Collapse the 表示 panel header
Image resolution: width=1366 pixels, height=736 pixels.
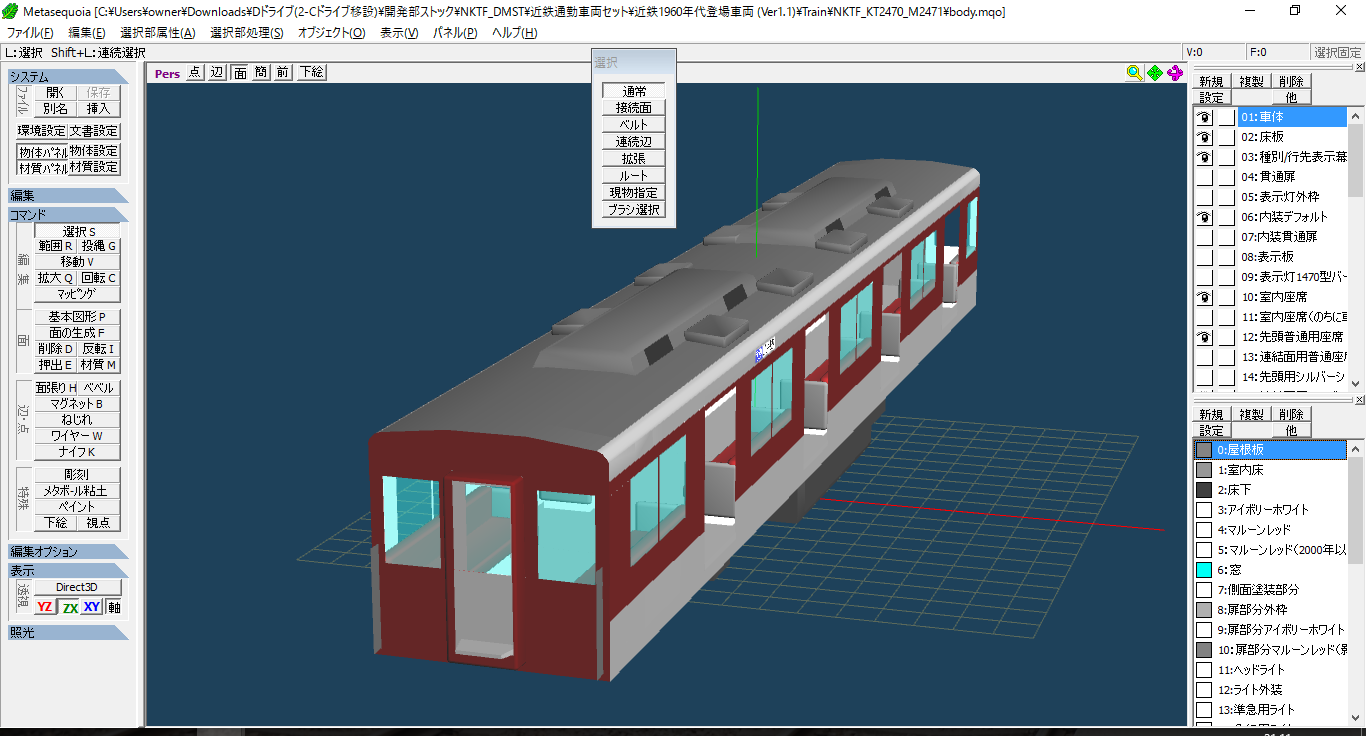67,570
